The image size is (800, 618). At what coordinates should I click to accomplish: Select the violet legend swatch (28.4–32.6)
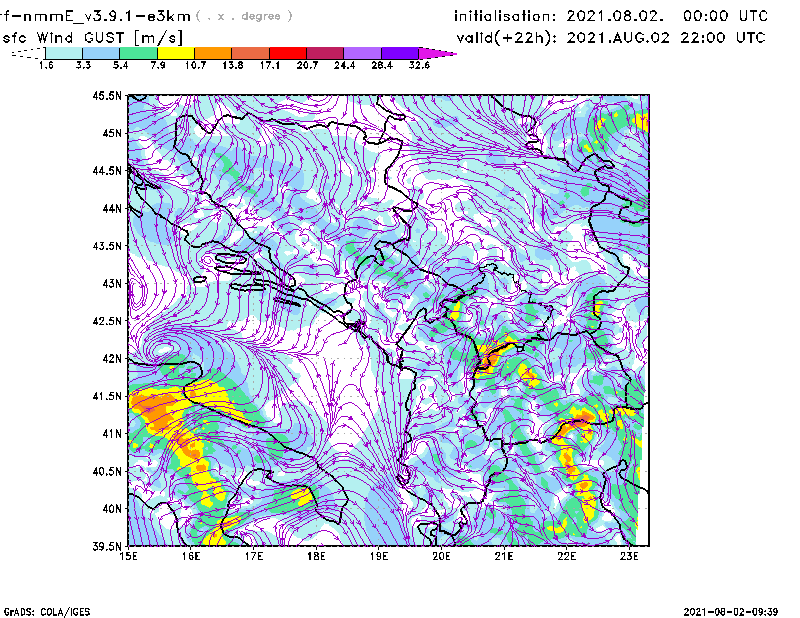coord(399,53)
